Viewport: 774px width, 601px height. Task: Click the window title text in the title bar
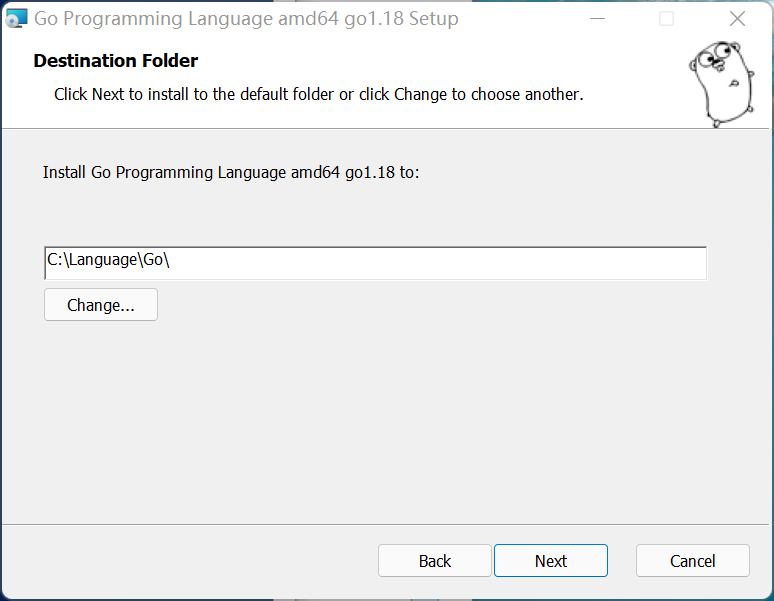click(246, 18)
